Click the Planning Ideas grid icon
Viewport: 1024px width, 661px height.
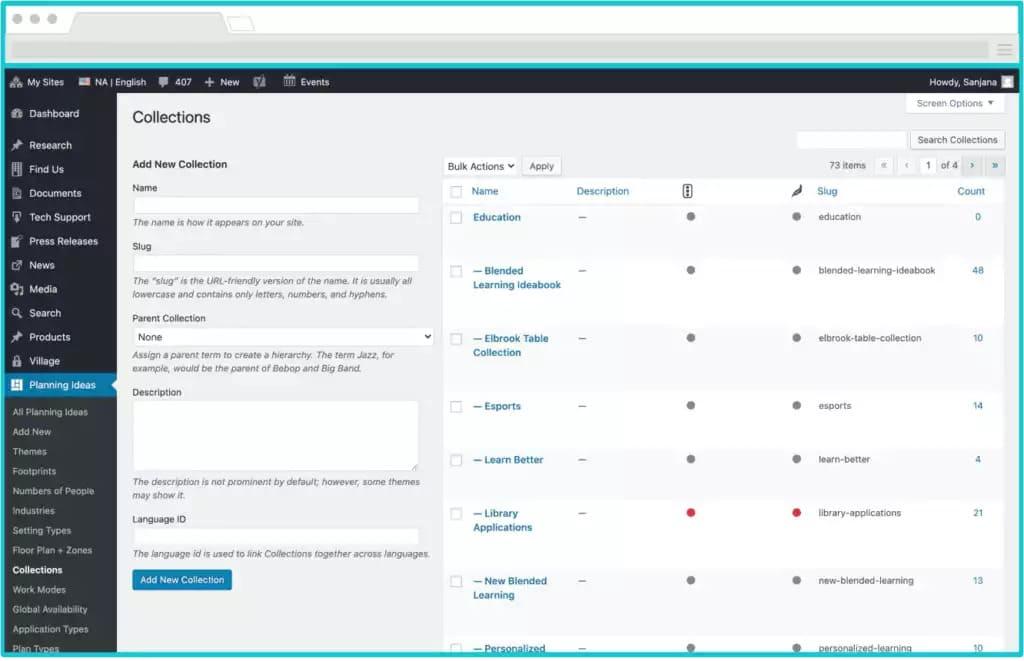pos(17,385)
